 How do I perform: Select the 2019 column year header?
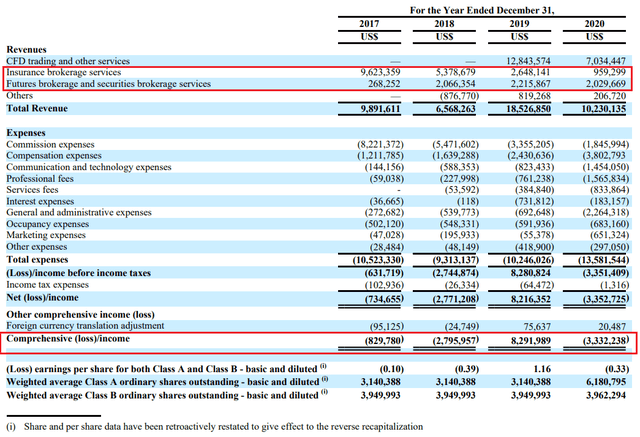519,24
